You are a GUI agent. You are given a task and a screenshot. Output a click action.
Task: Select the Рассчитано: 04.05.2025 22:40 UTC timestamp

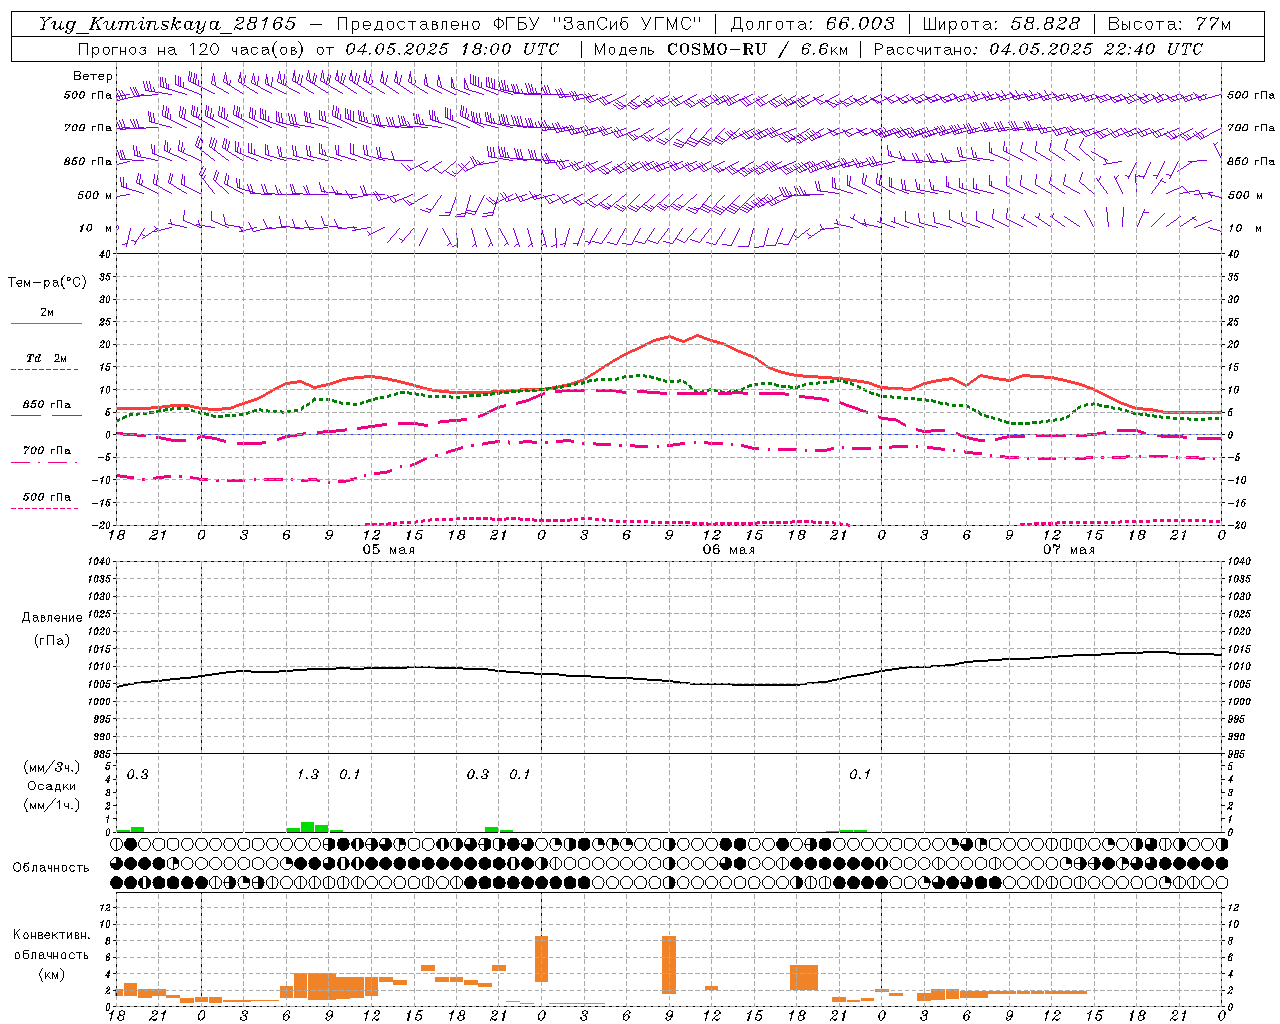click(x=1038, y=49)
